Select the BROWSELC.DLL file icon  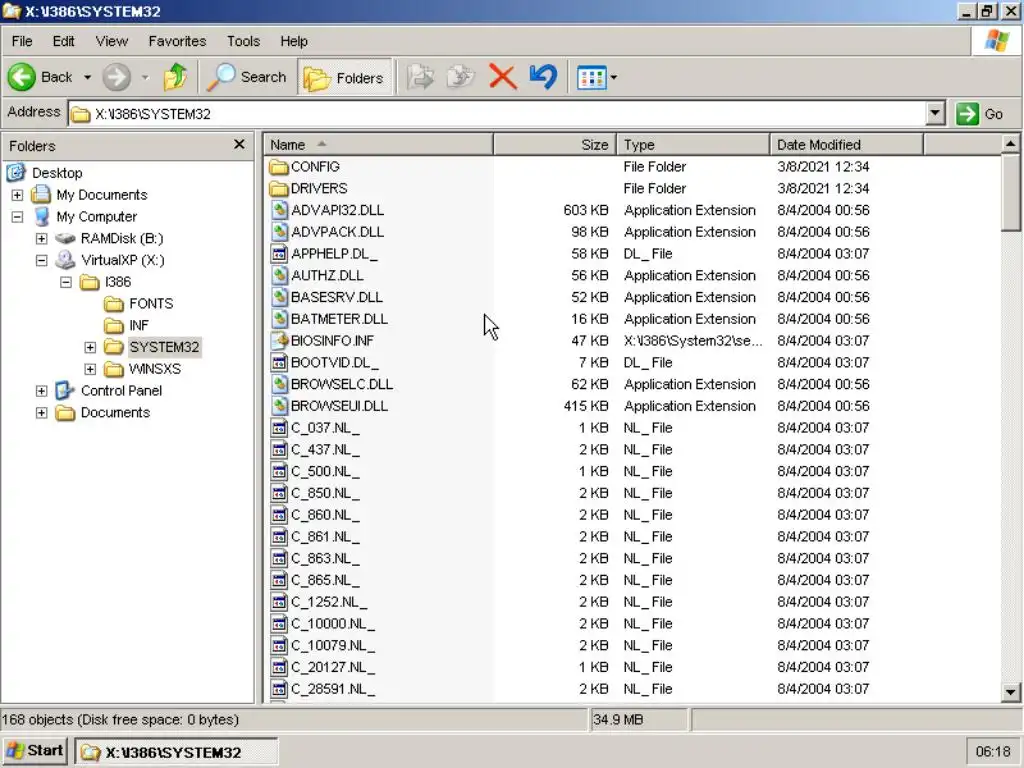[x=279, y=384]
